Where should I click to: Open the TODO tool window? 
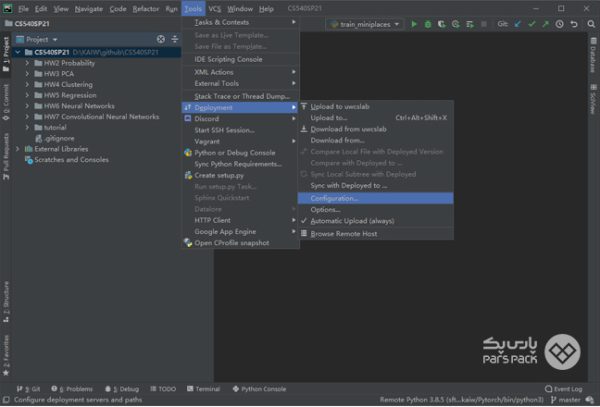[x=163, y=389]
